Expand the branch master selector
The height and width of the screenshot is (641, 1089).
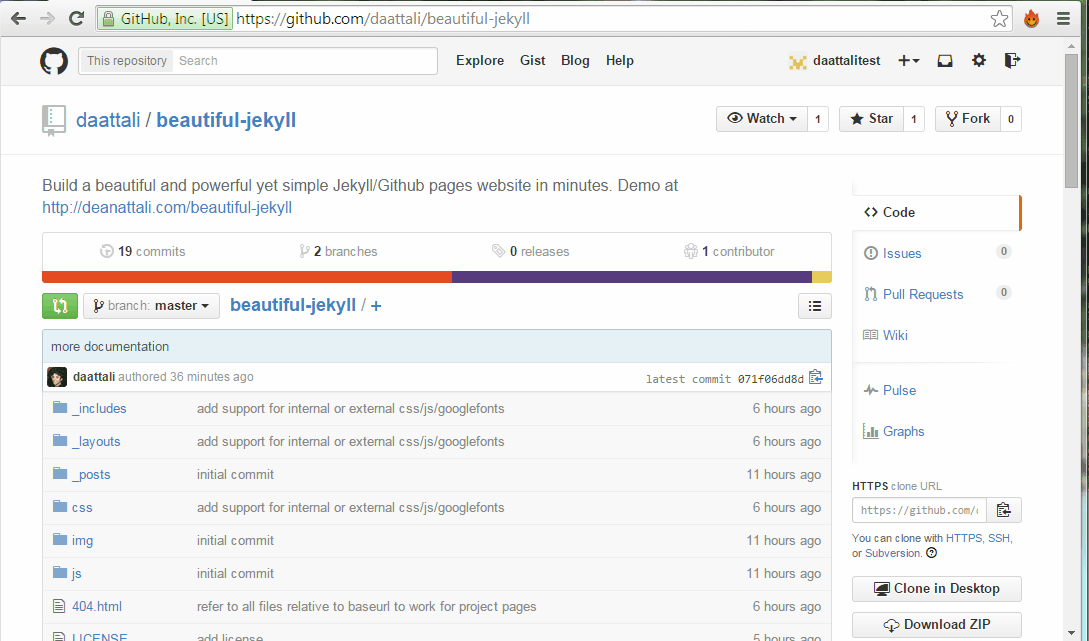tap(151, 306)
